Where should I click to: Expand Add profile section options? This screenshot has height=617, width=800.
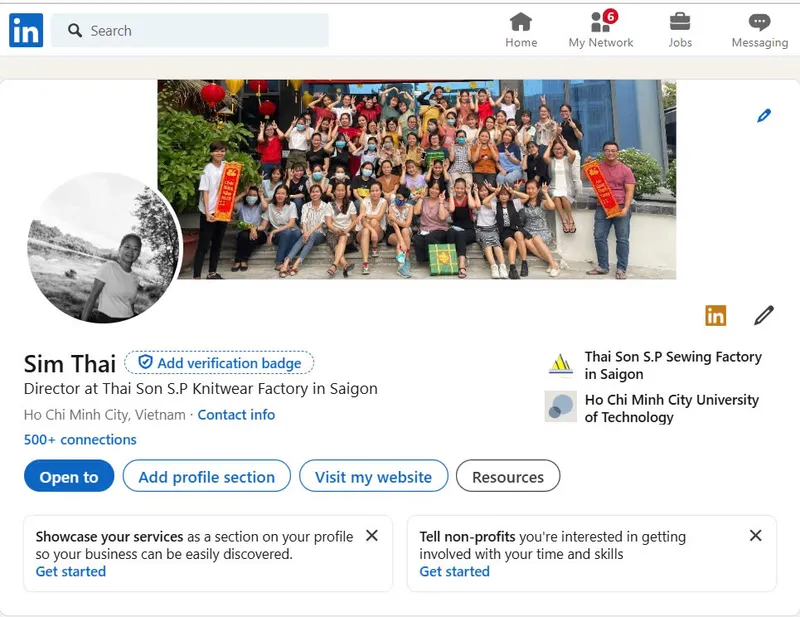(207, 476)
